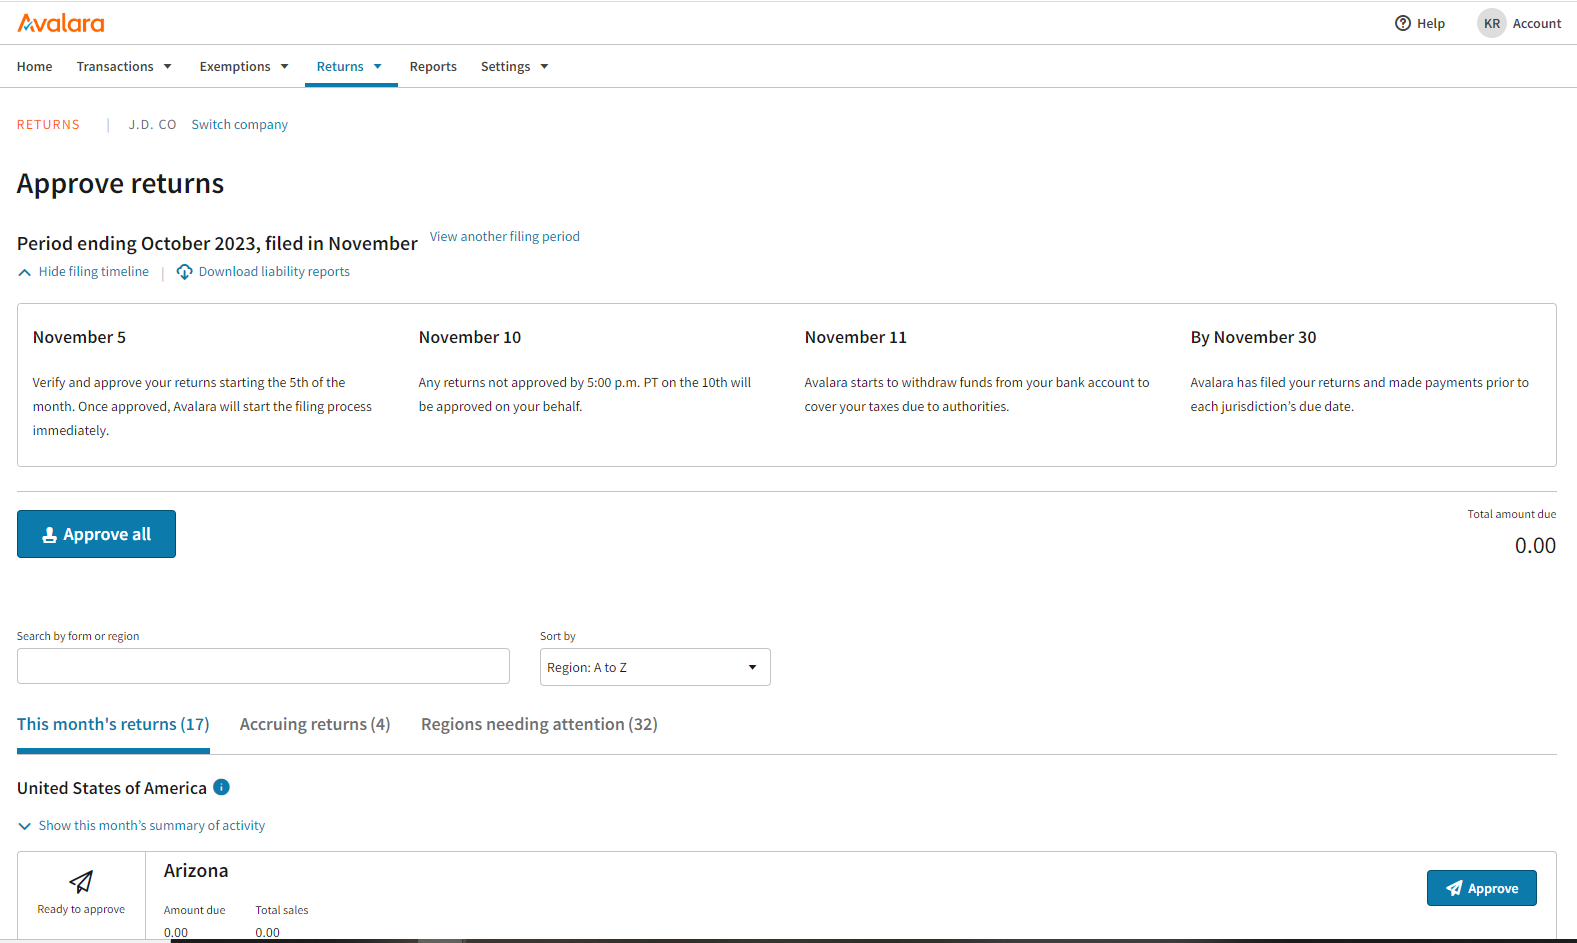
Task: Approve the Arizona return
Action: pyautogui.click(x=1481, y=888)
